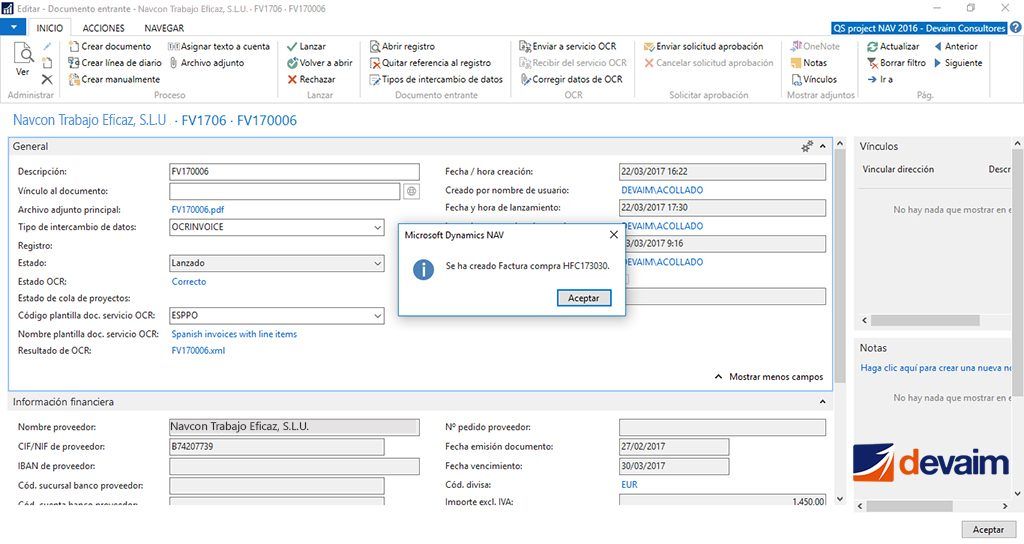Click Actualizar refresh action
Screen dimensions: 1024x544
point(893,46)
